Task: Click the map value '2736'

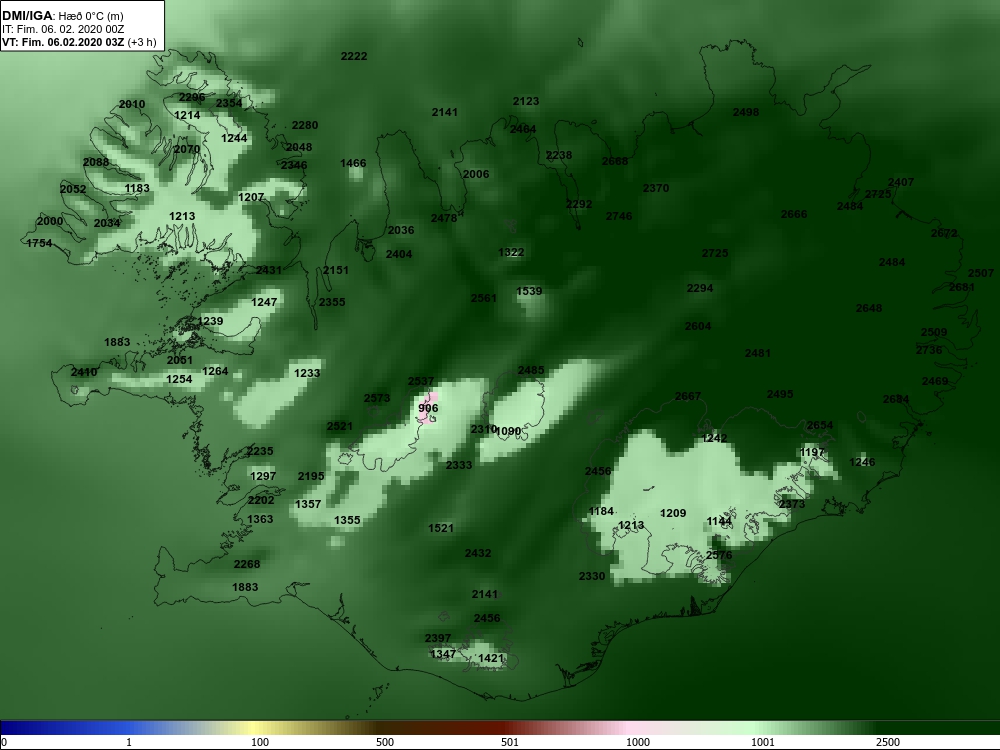Action: (x=929, y=350)
